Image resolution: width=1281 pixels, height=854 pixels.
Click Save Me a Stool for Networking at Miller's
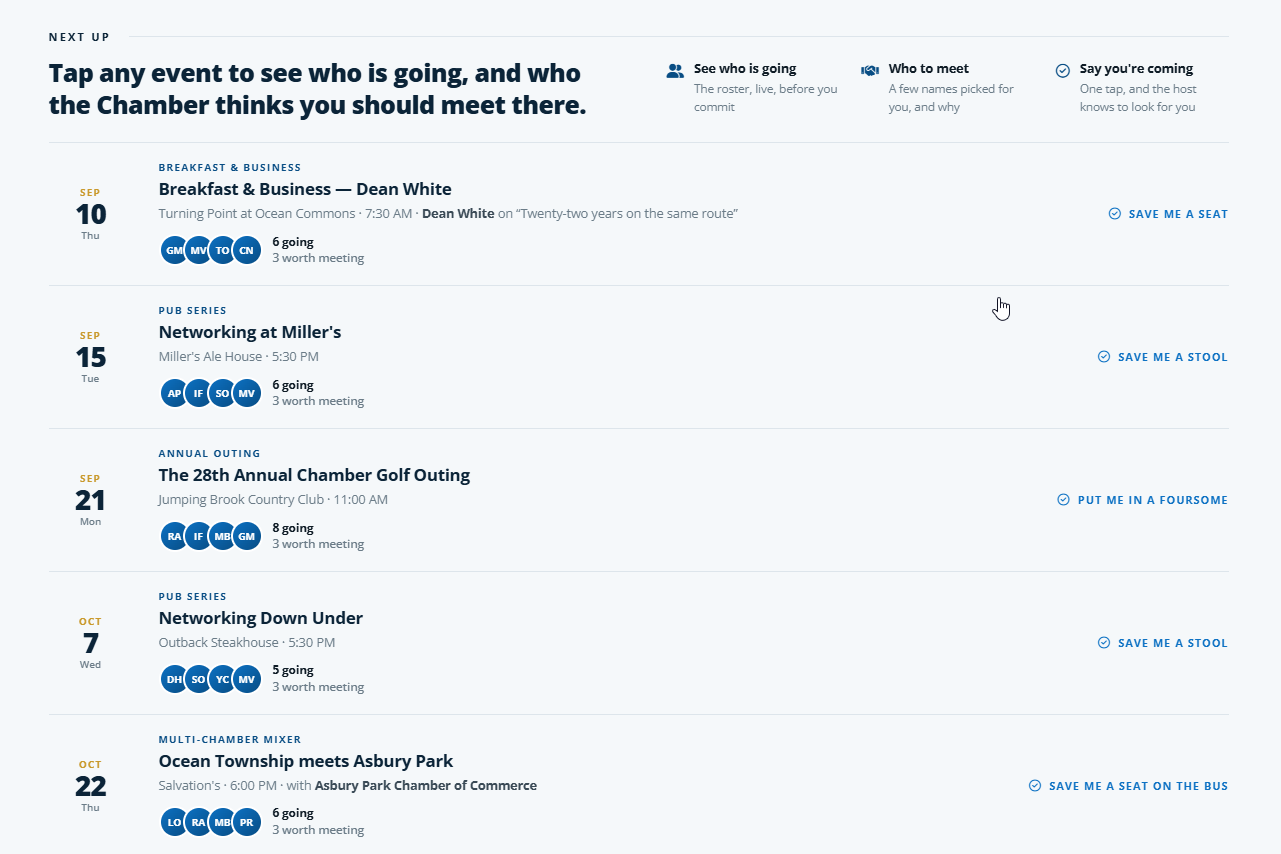click(1162, 357)
